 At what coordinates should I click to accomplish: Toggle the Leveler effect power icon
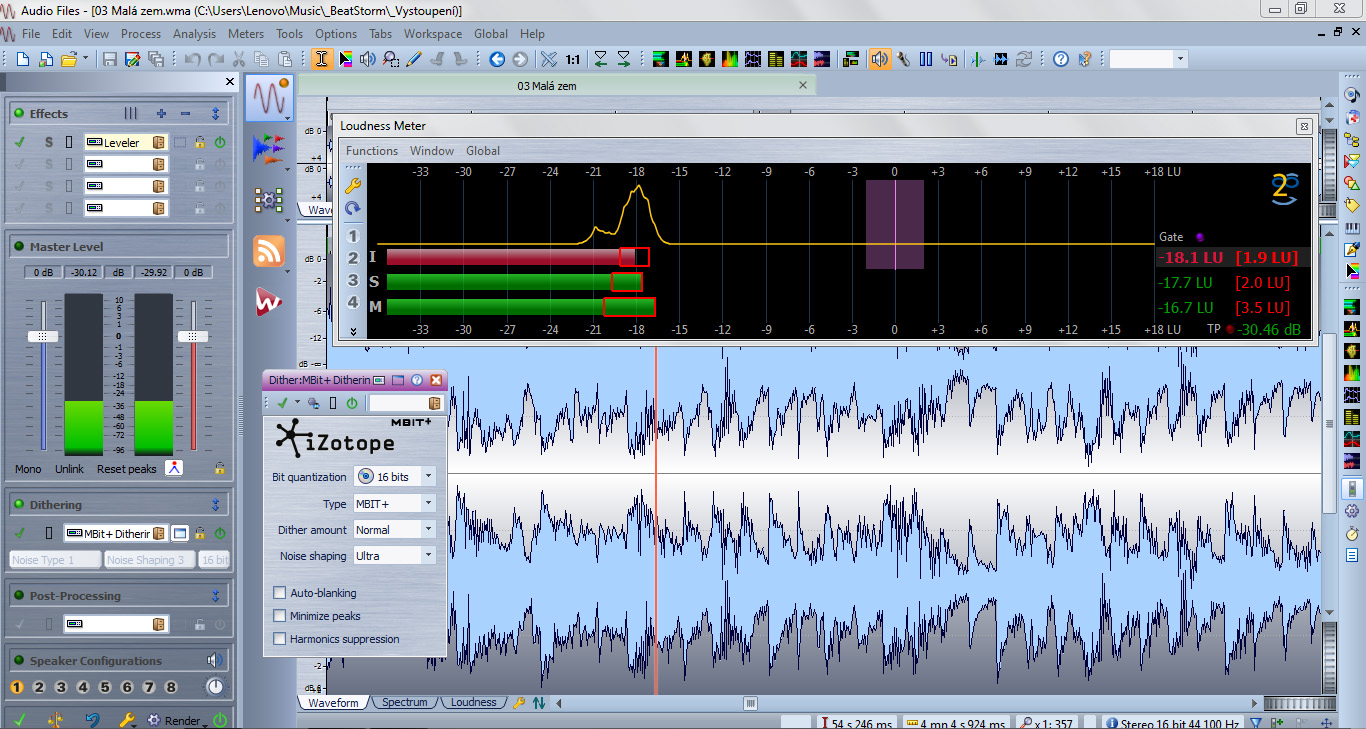coord(220,143)
